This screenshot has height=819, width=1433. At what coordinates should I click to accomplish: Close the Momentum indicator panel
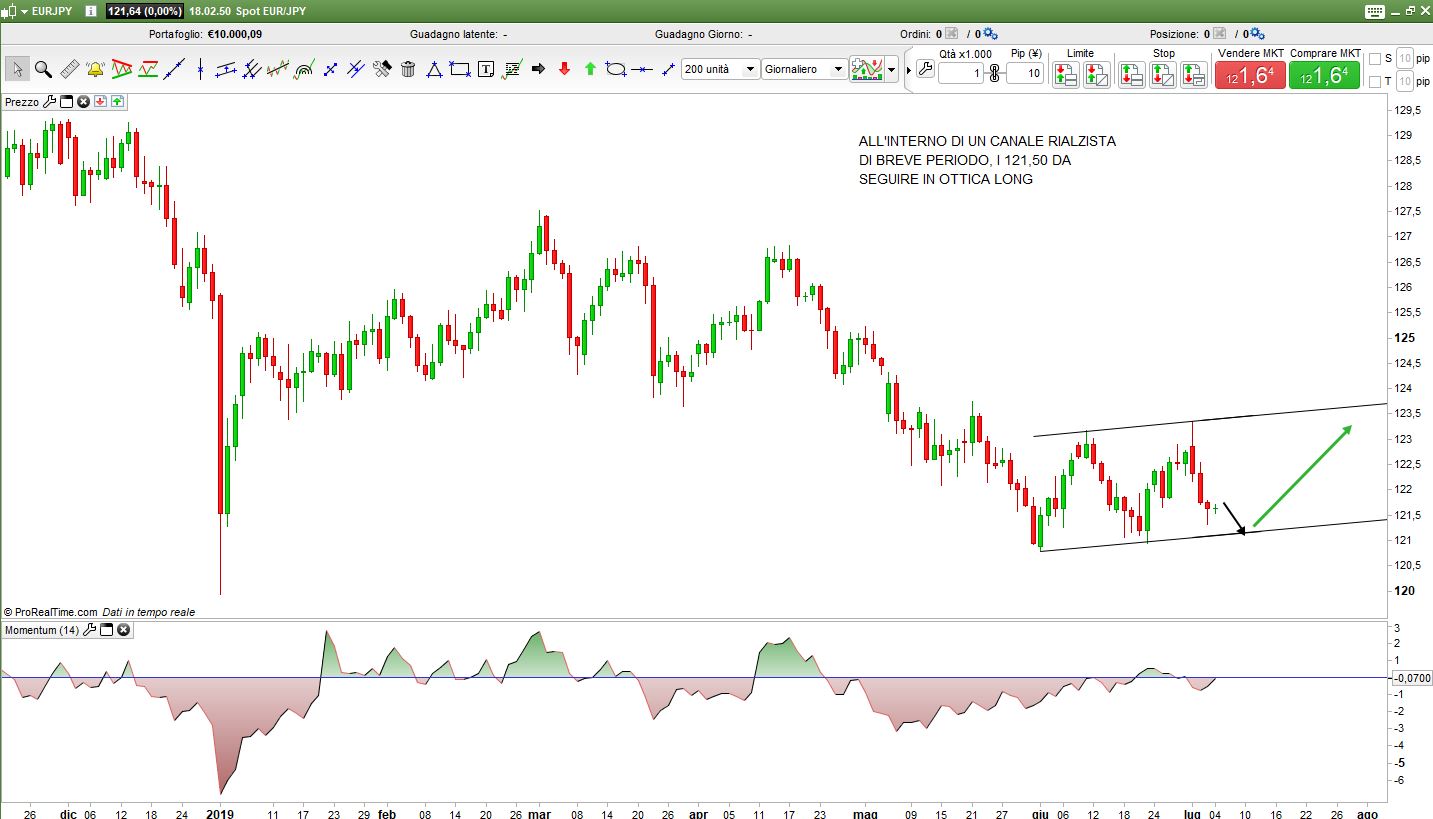click(123, 630)
